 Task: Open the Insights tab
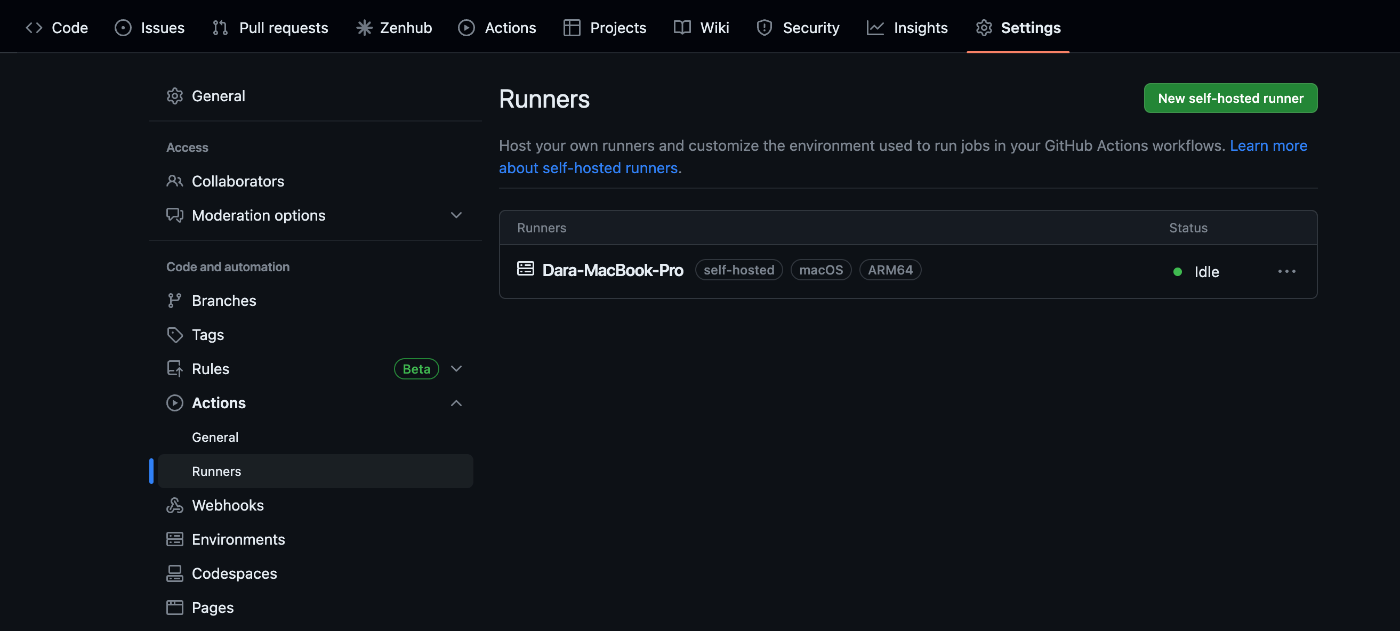(x=907, y=28)
